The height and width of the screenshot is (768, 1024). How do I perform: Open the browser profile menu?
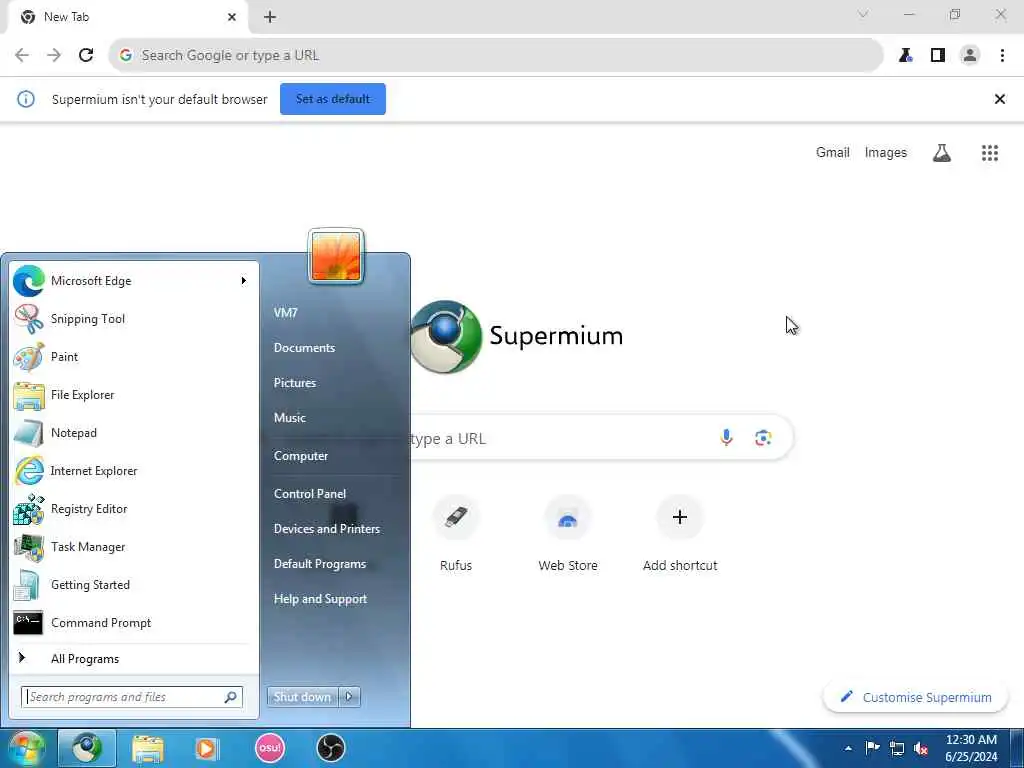click(x=970, y=55)
